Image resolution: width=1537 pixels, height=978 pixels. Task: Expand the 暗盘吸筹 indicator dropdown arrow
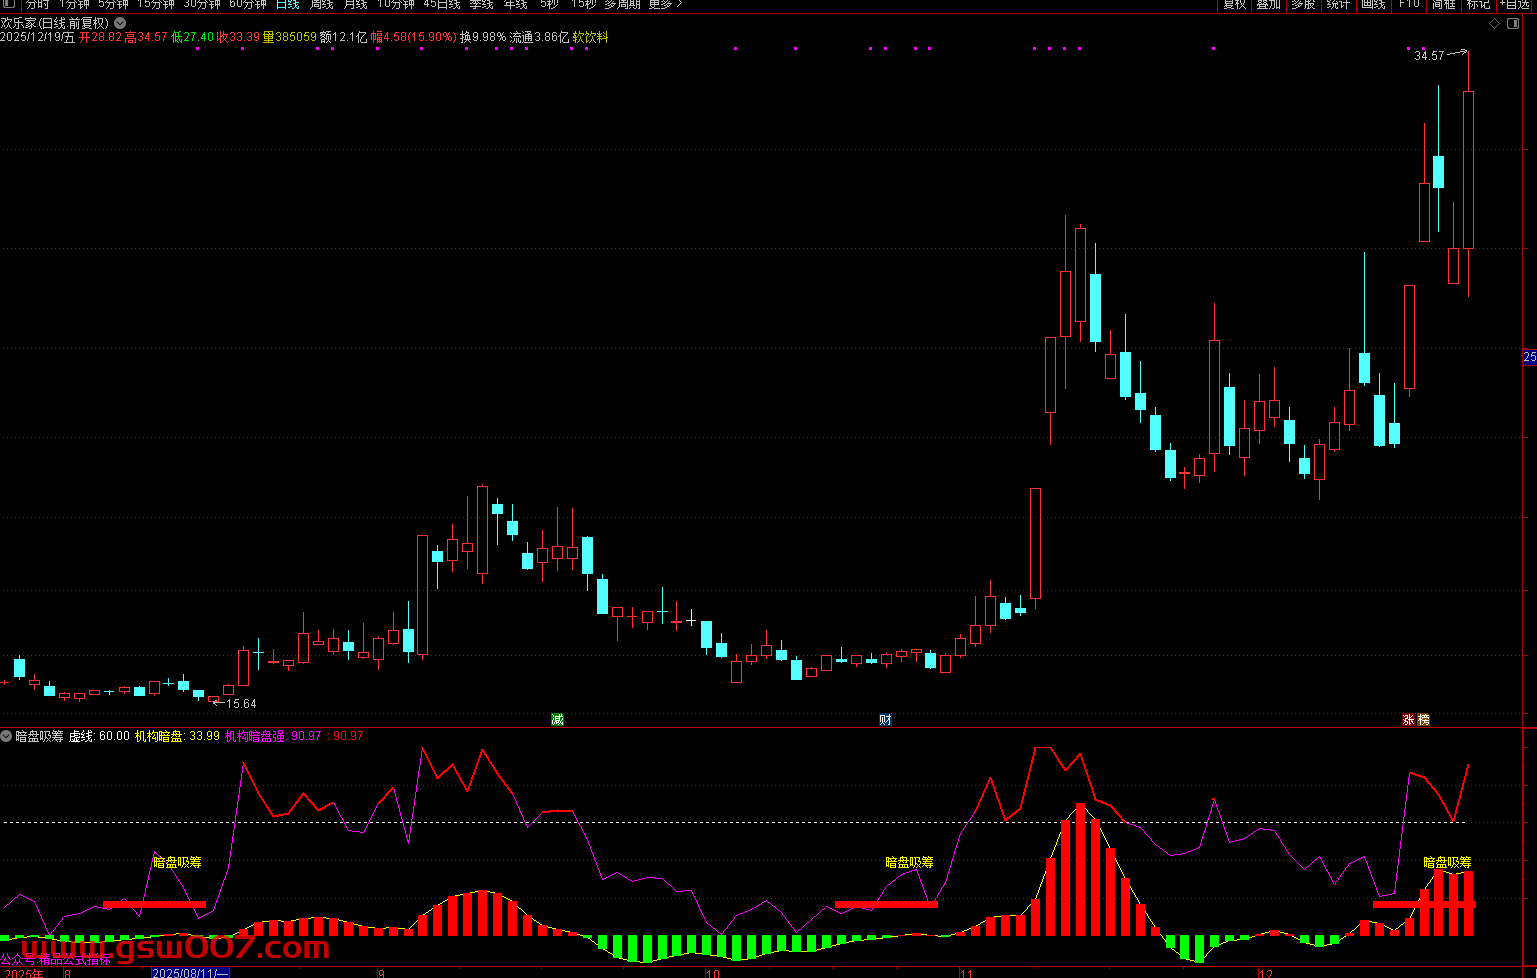[7, 736]
